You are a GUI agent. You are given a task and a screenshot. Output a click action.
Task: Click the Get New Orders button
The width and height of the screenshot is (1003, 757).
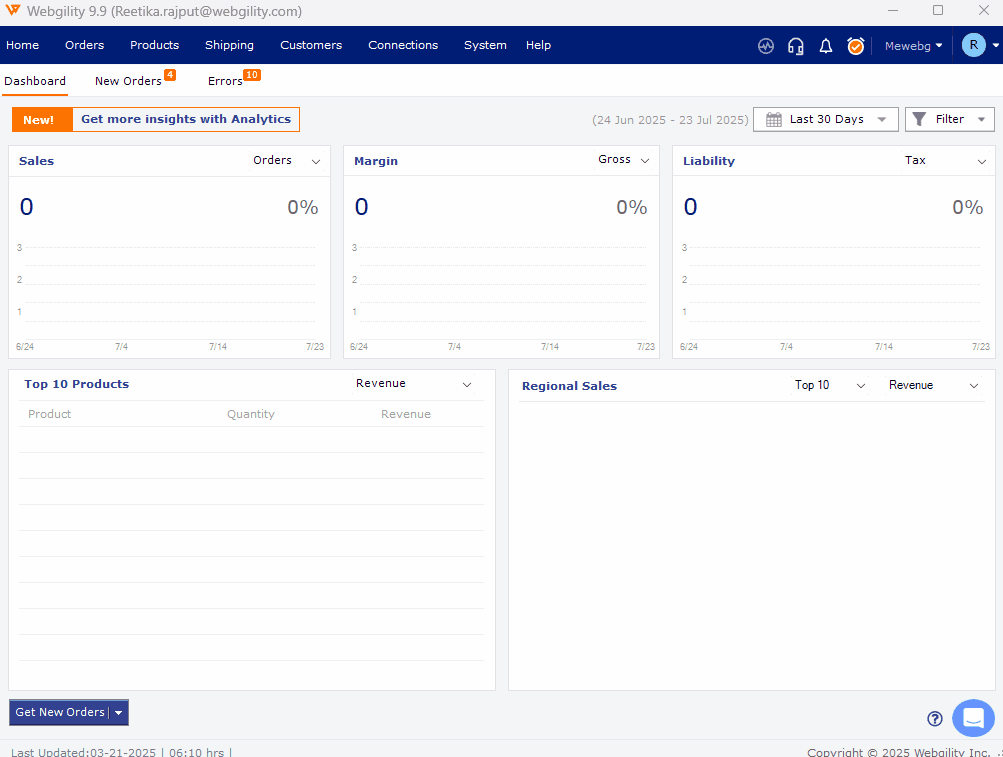point(60,712)
